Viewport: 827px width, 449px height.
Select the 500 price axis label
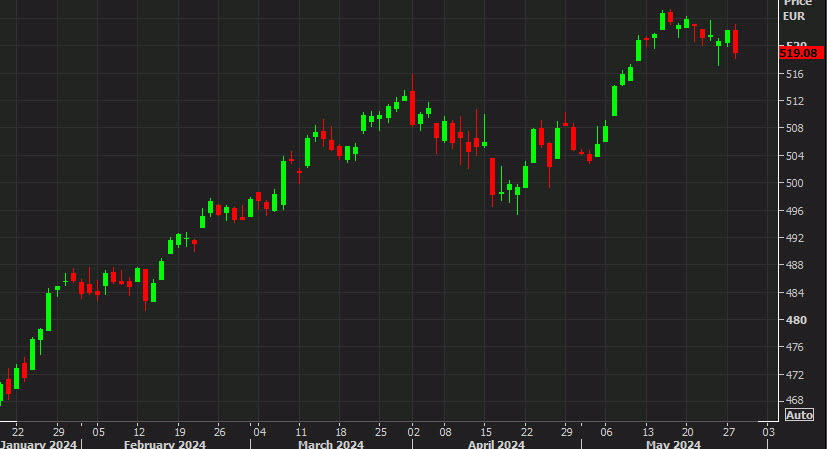[794, 183]
